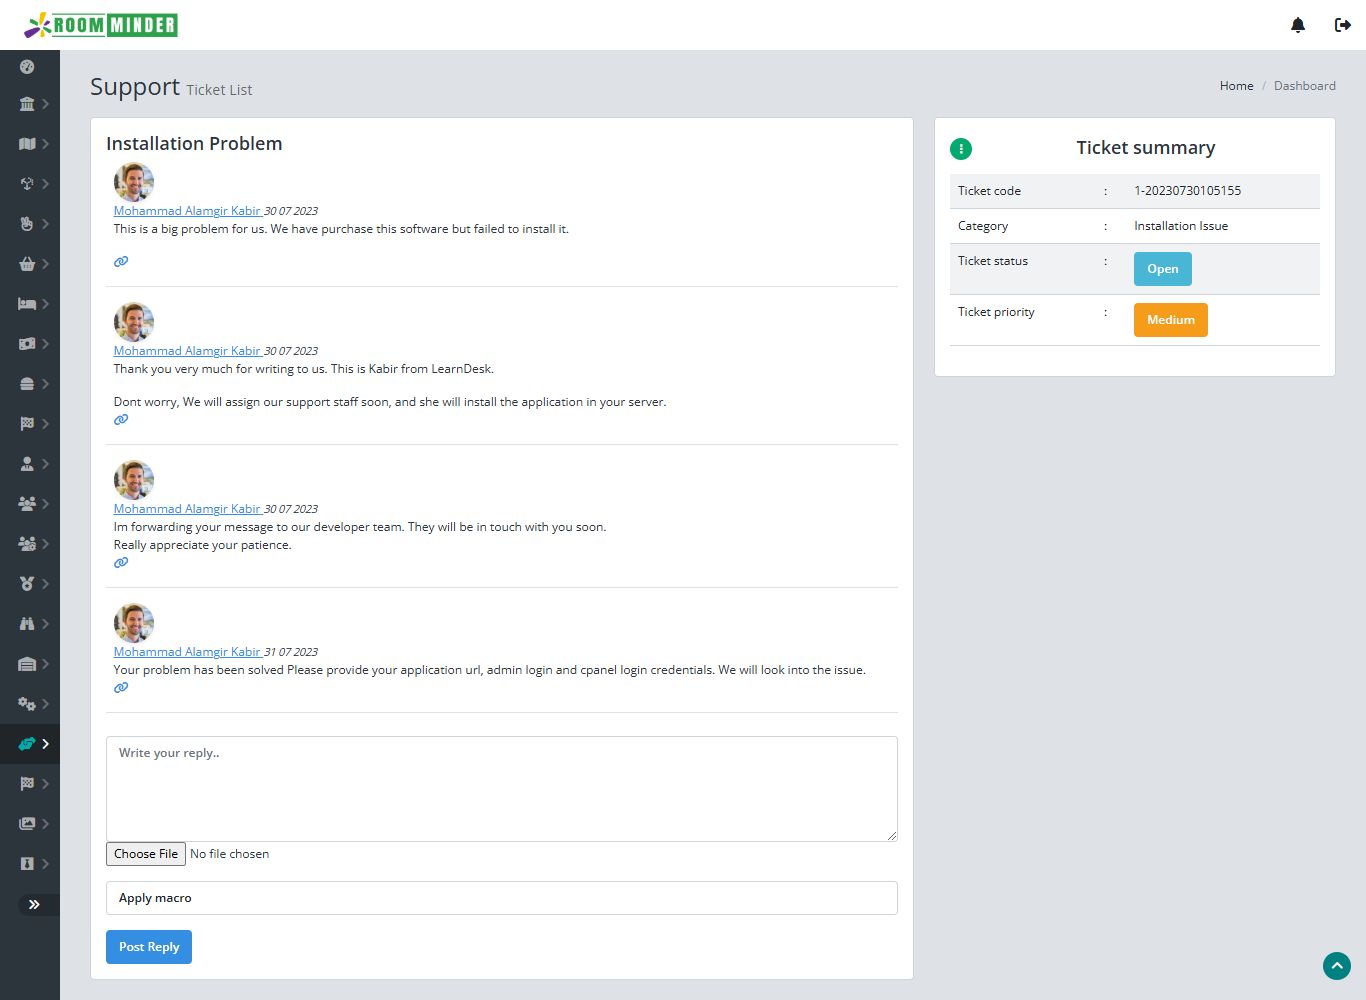The height and width of the screenshot is (1000, 1366).
Task: Click the Post Reply button
Action: click(x=149, y=947)
